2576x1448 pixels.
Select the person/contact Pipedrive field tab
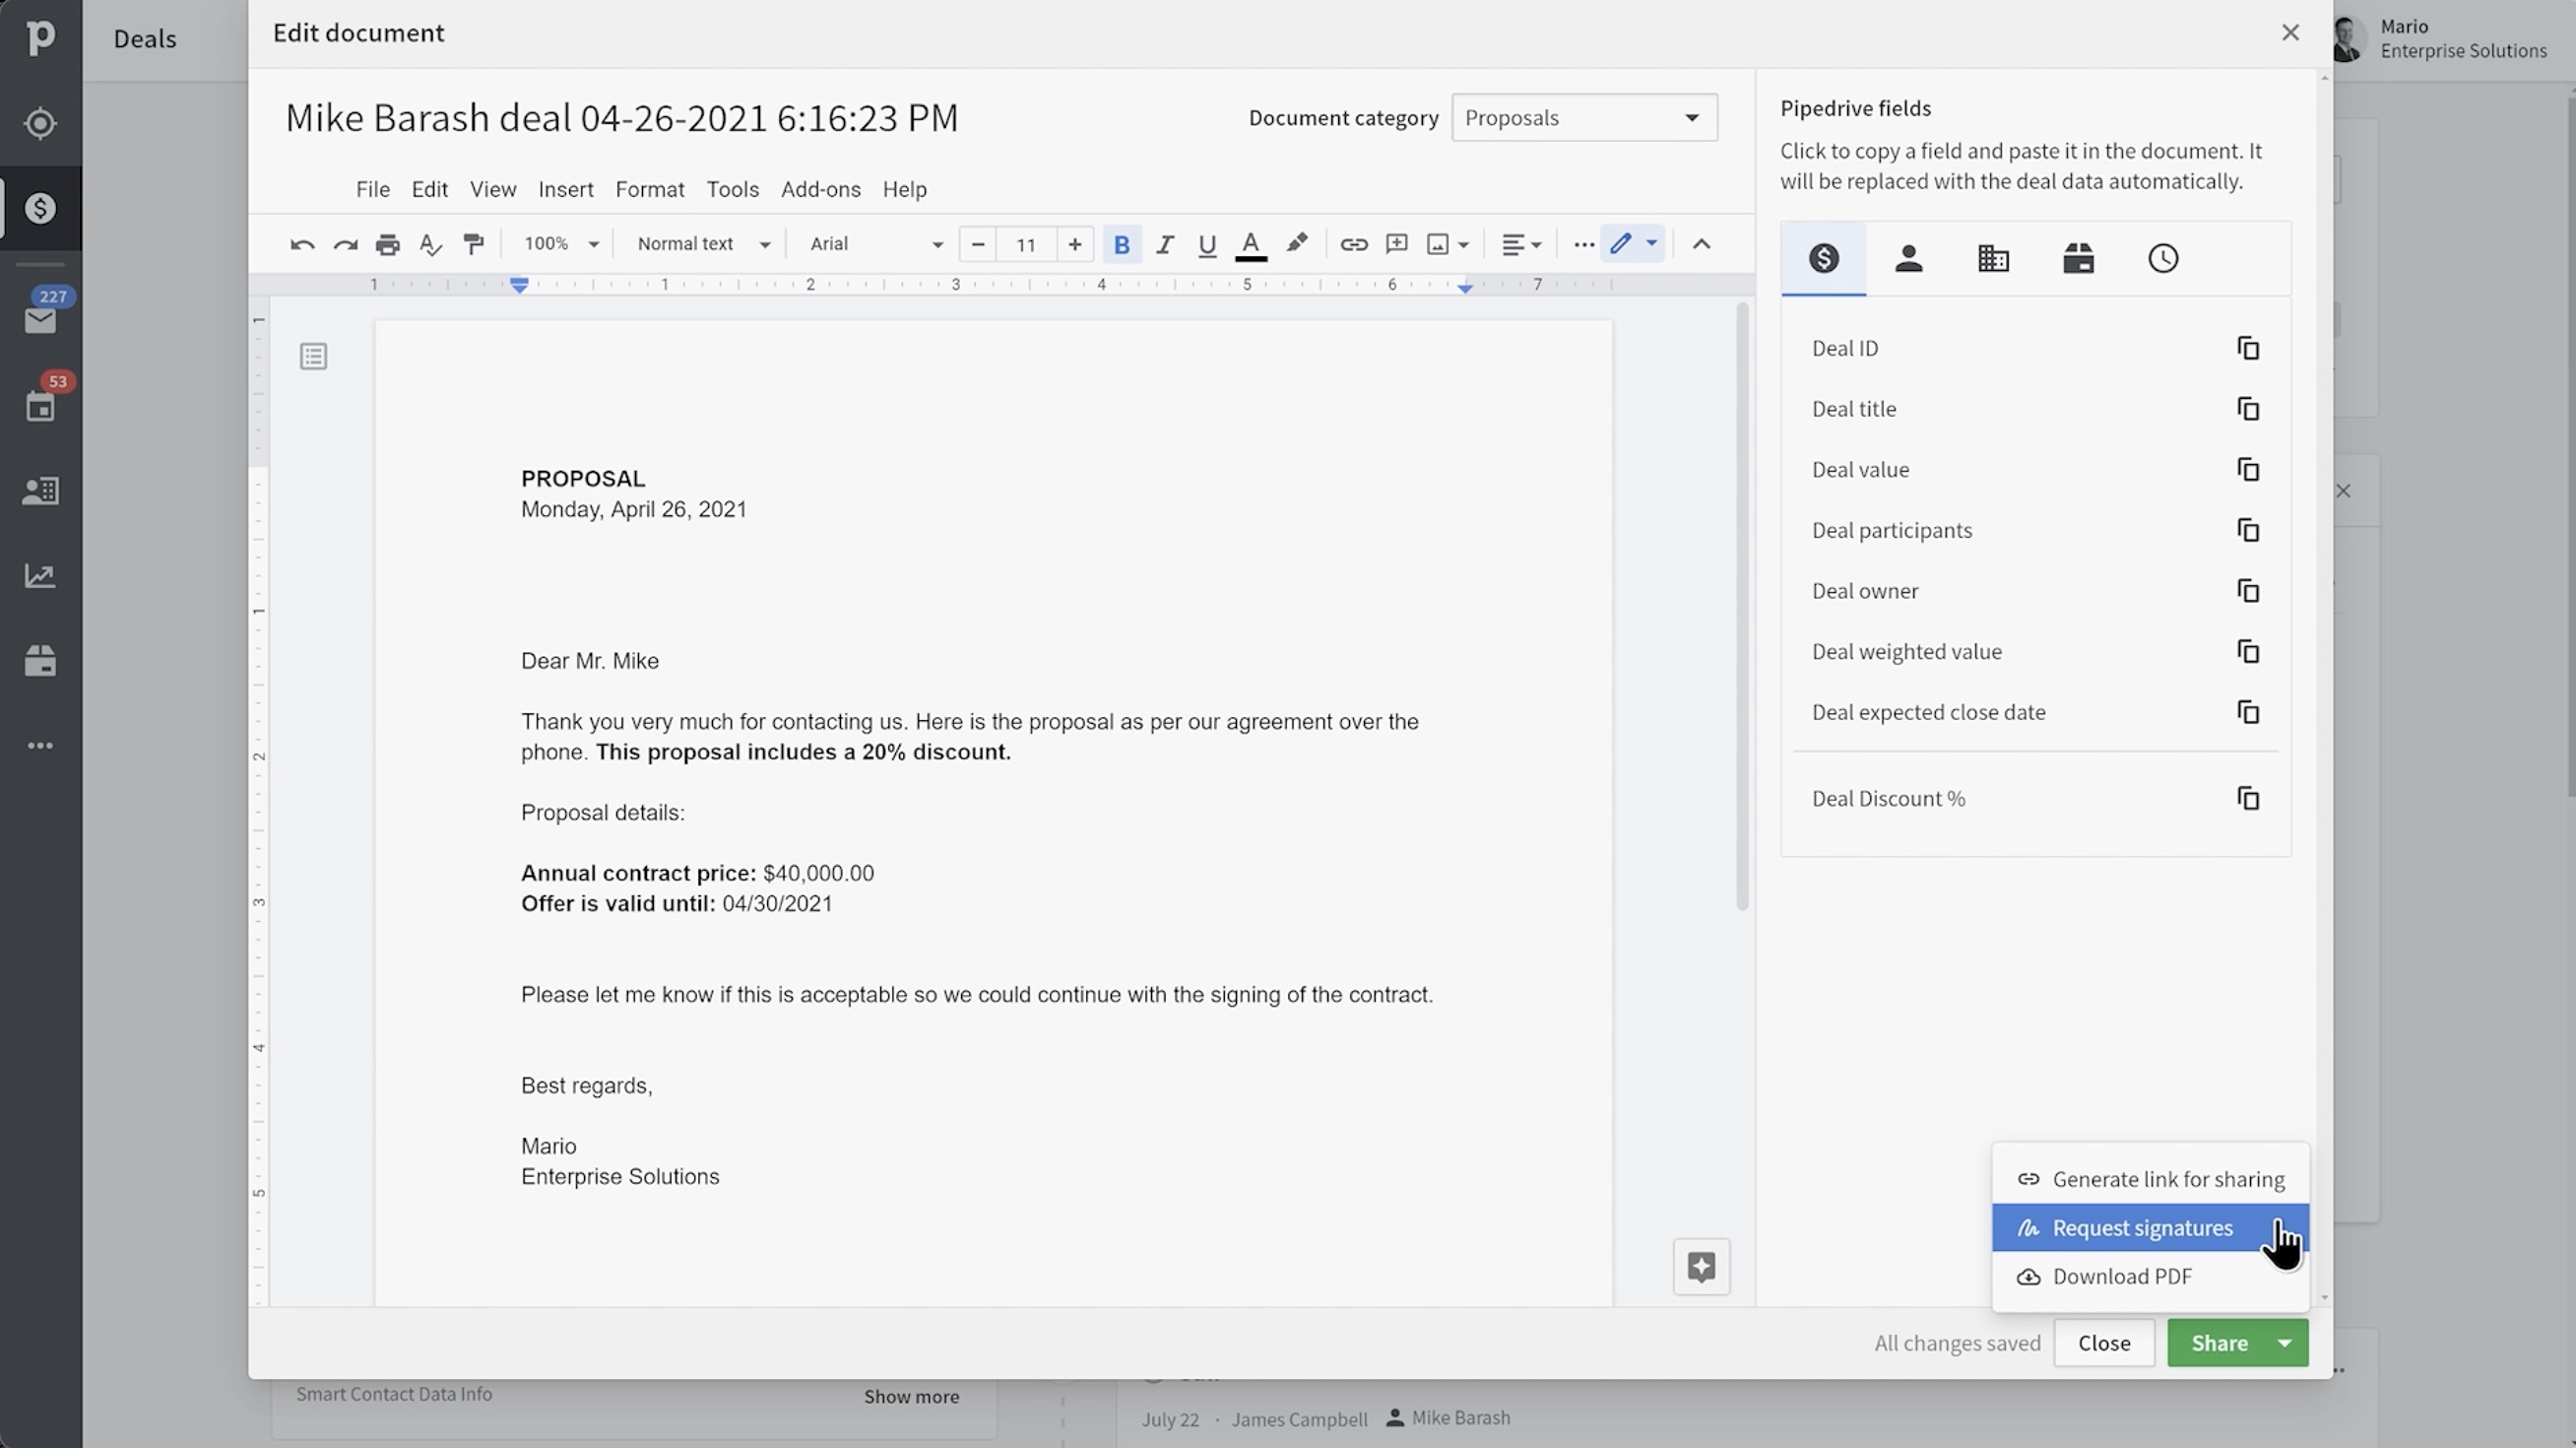point(1907,258)
